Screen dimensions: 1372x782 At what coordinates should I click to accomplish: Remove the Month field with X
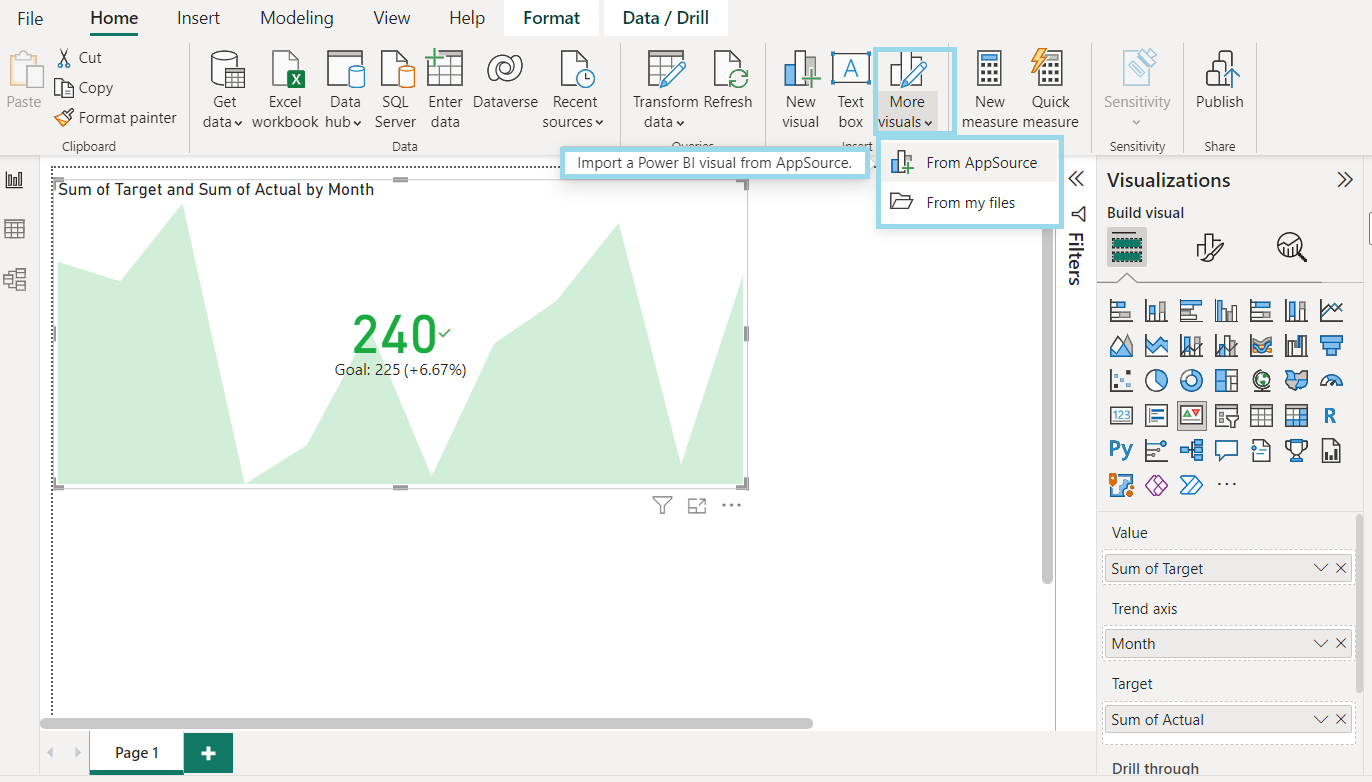[1341, 643]
